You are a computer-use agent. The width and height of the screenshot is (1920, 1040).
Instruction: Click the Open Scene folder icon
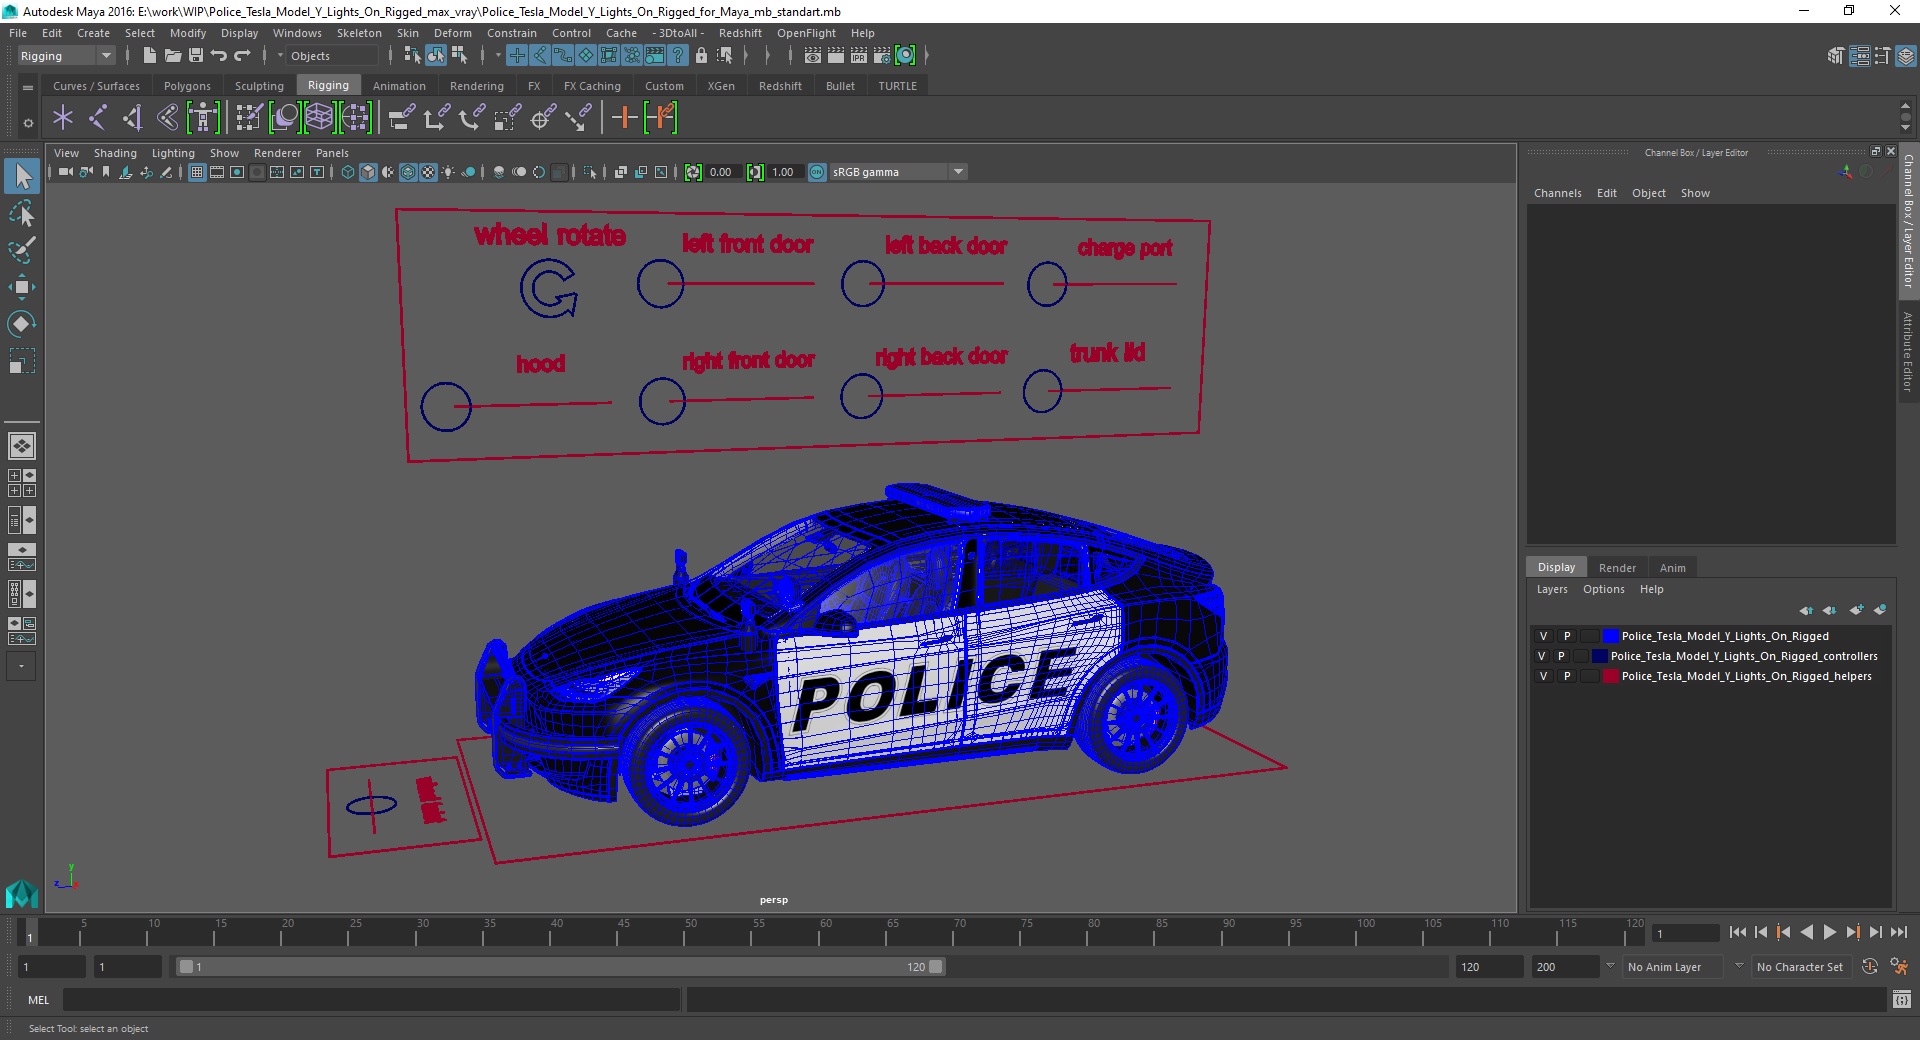click(172, 56)
